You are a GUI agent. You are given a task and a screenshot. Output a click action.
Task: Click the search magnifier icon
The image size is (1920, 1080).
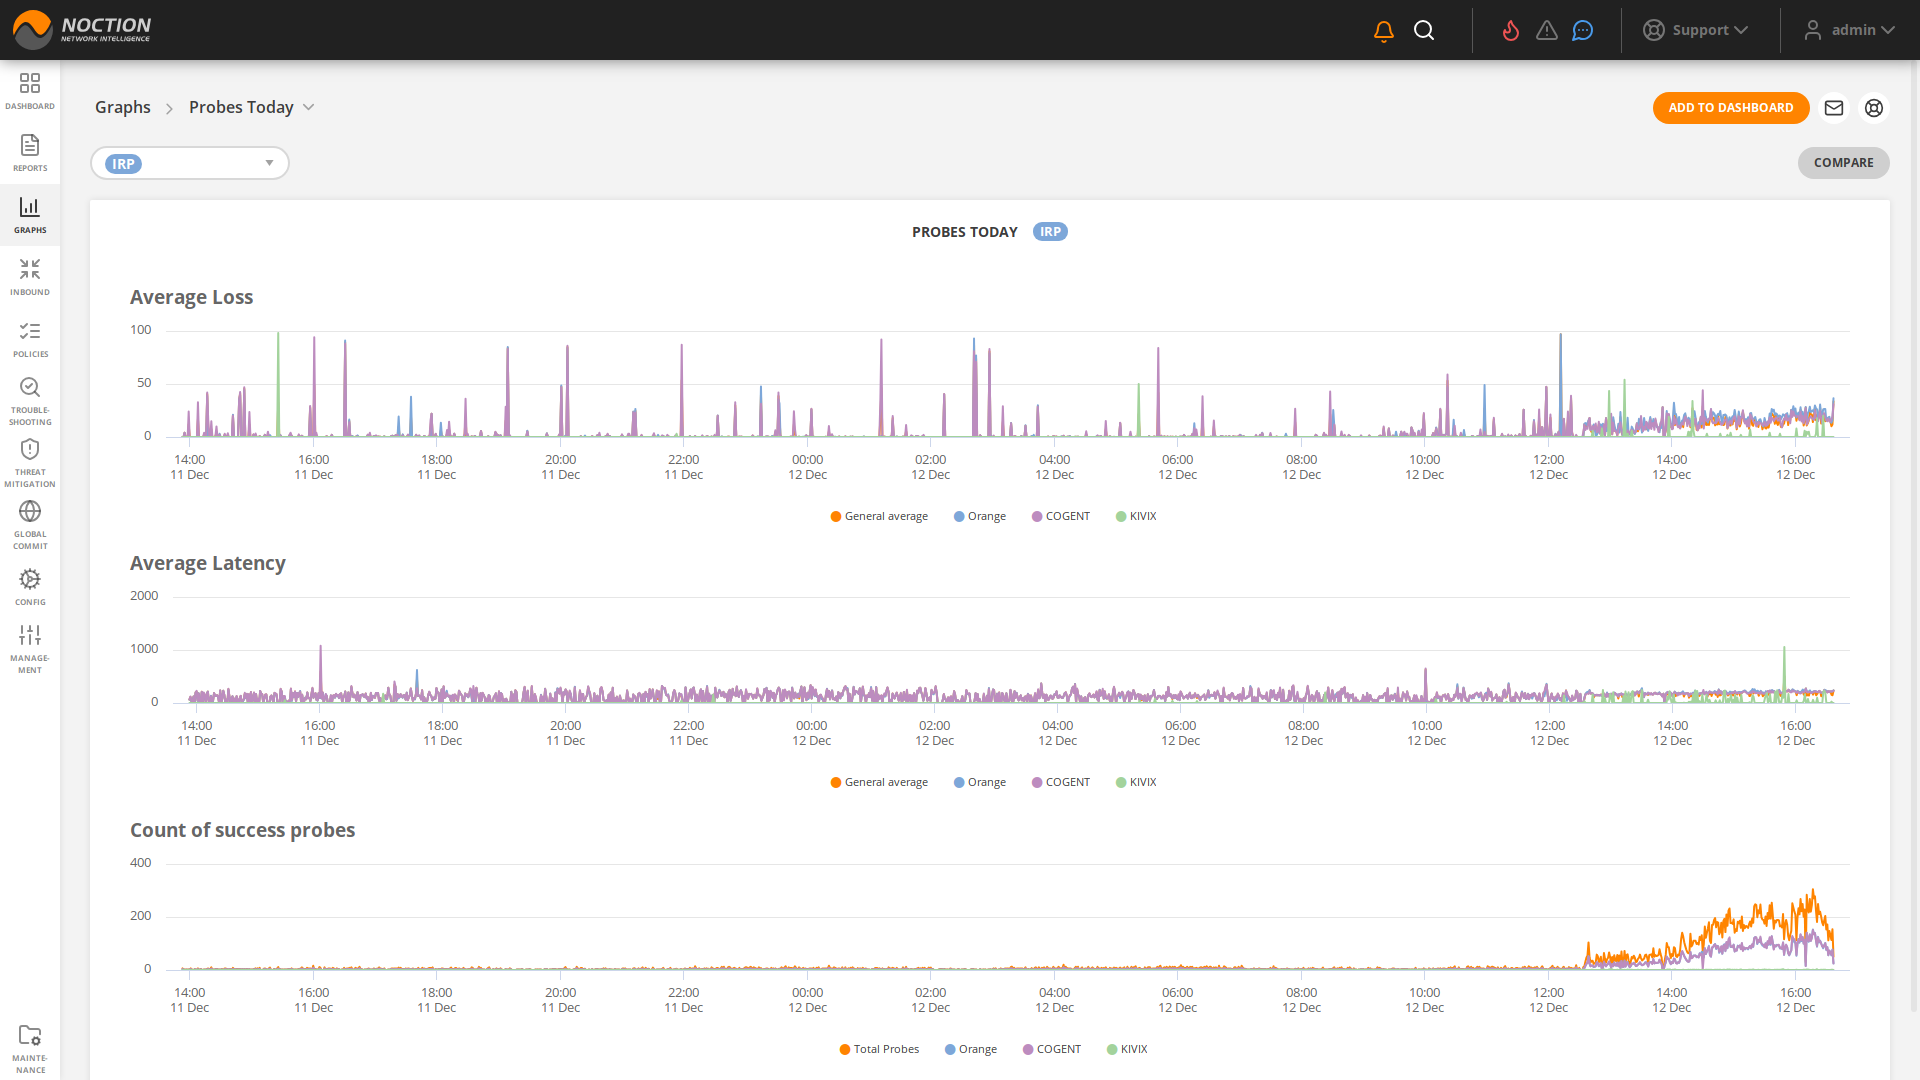click(x=1424, y=31)
